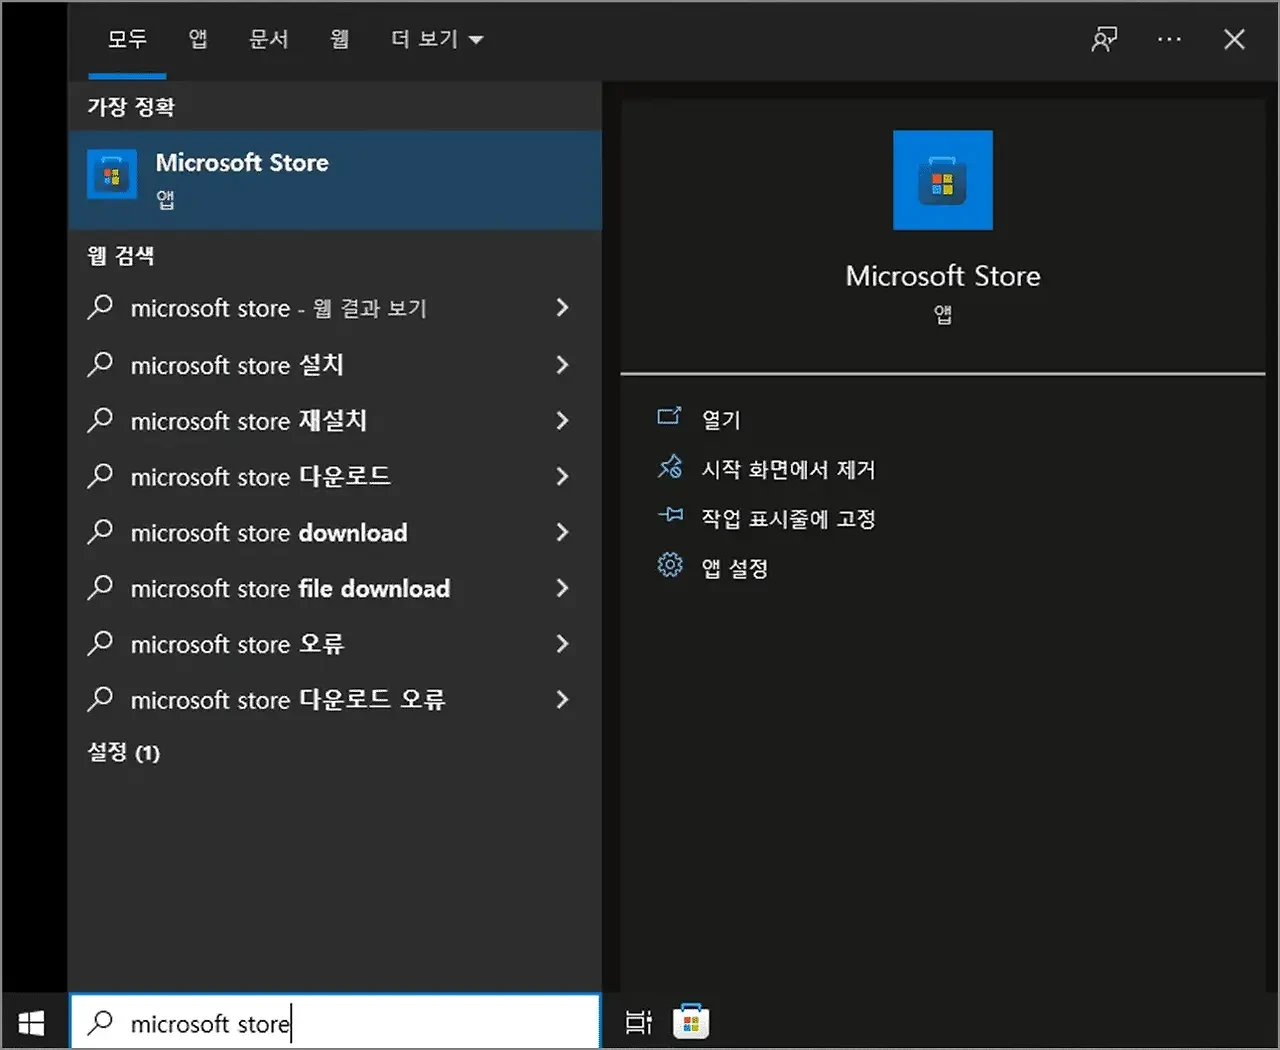Click the 열기 icon to launch the app
Screen dimensions: 1280x1050
(x=670, y=418)
